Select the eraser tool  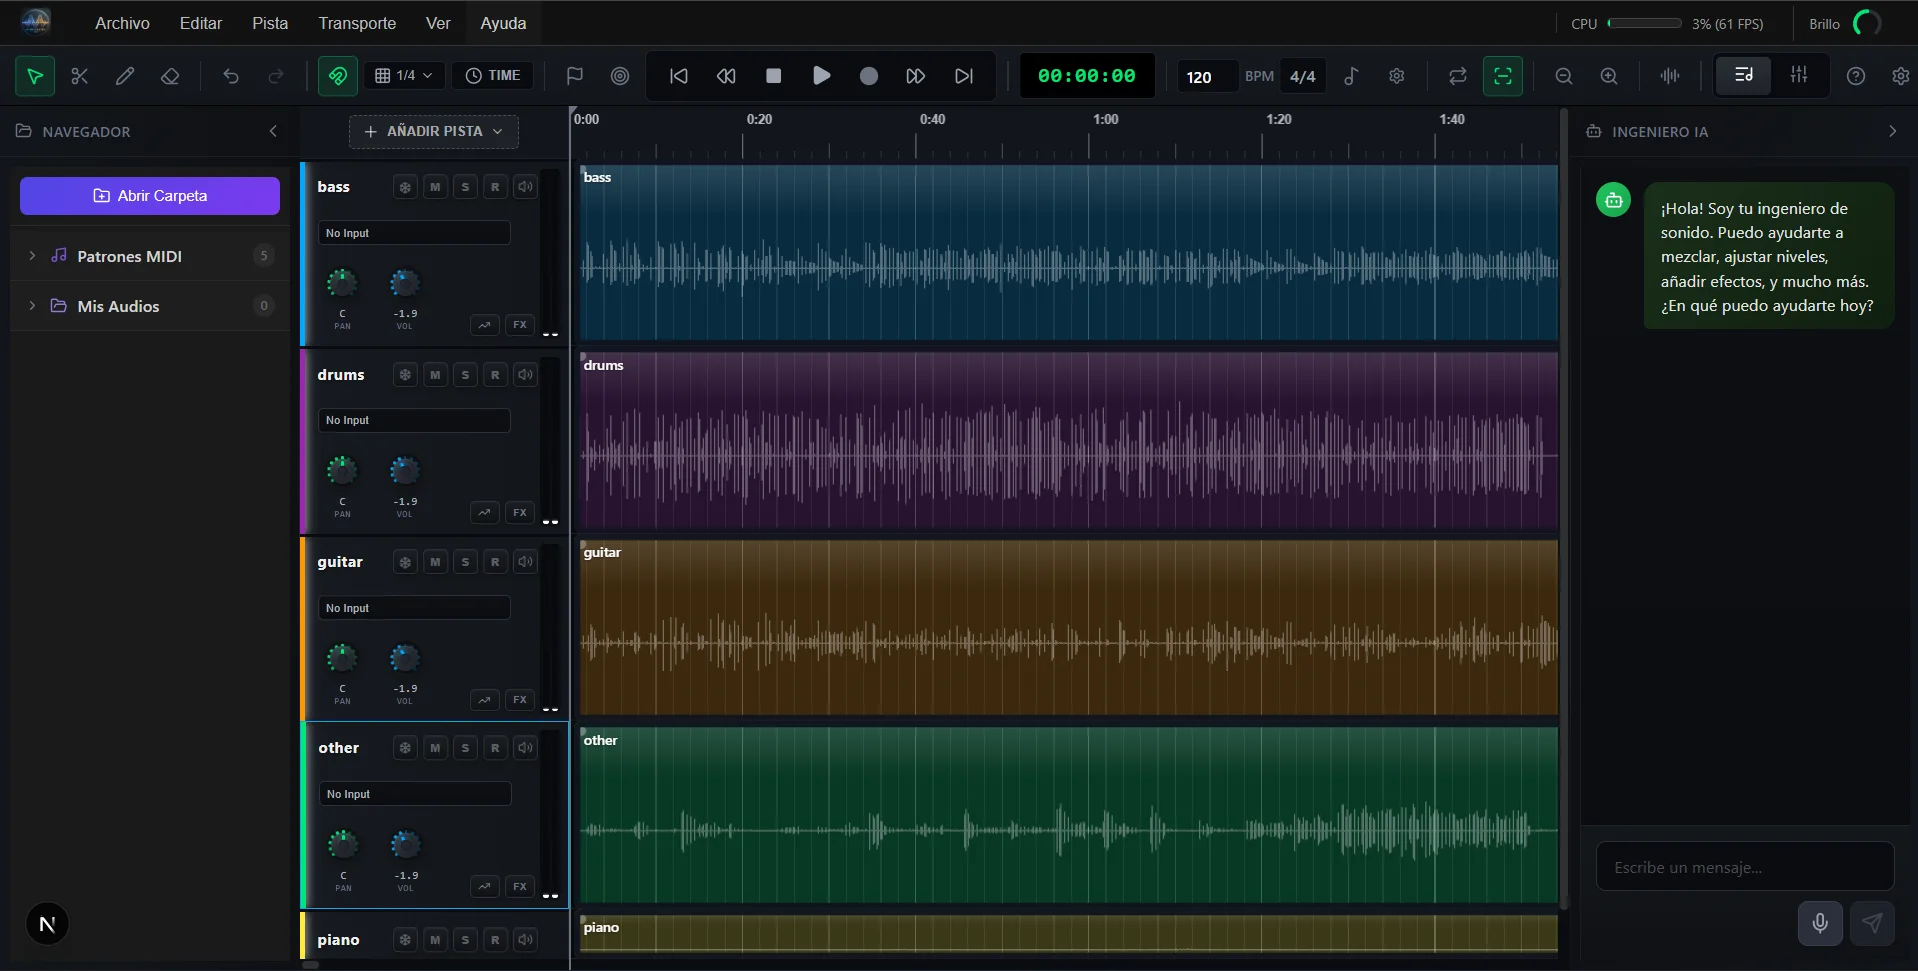pyautogui.click(x=170, y=76)
